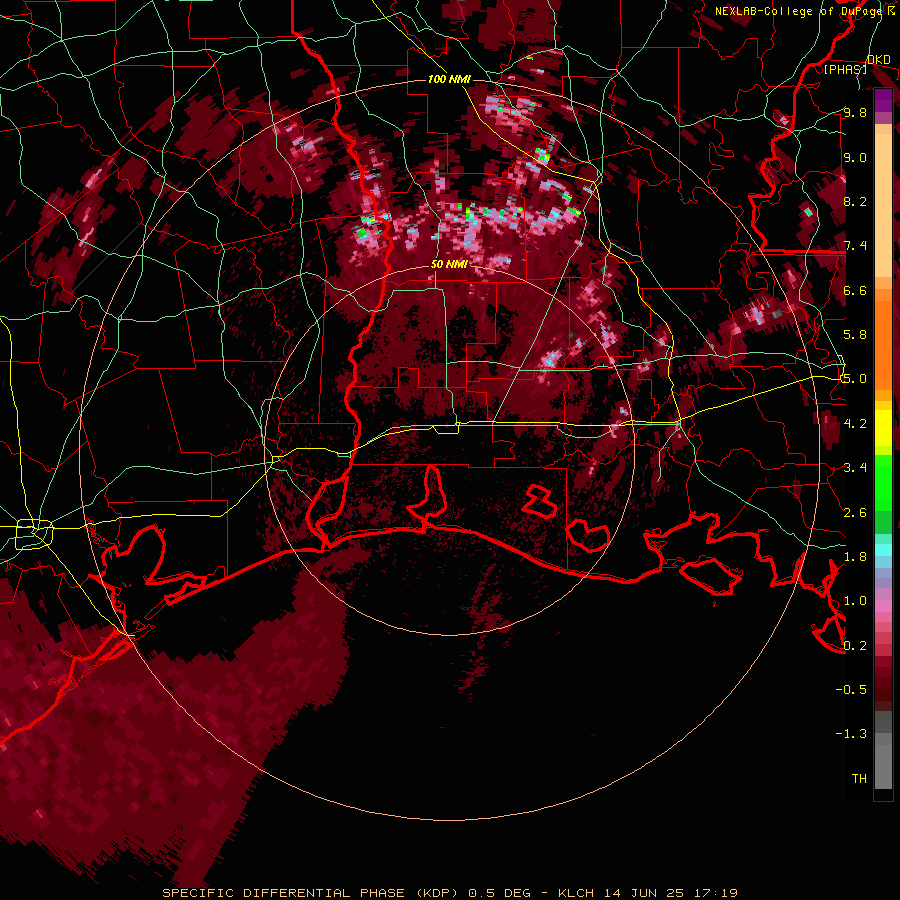900x900 pixels.
Task: Click the Specific Differential Phase KLCH caption
Action: (x=449, y=893)
